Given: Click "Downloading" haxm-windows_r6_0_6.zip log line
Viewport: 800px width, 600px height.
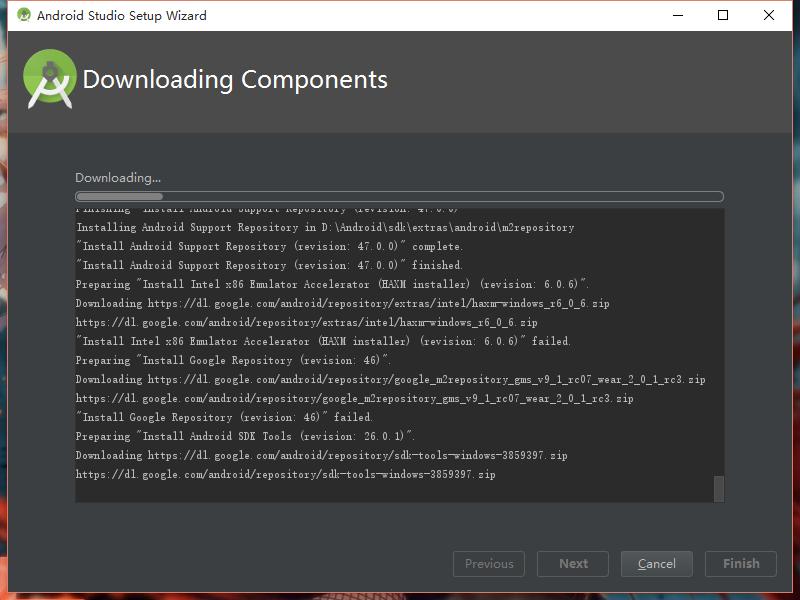Looking at the screenshot, I should 342,304.
